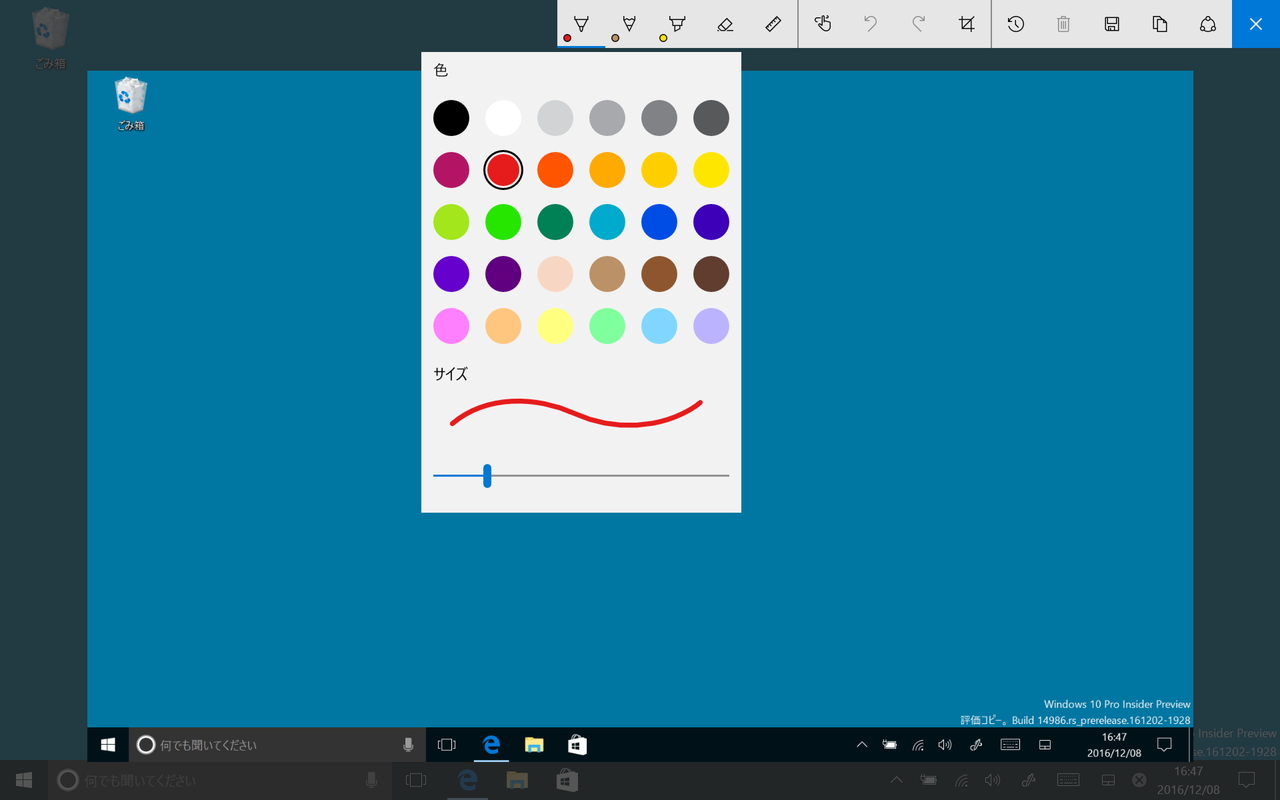Pick the white color swatch
Viewport: 1280px width, 800px height.
click(x=503, y=118)
